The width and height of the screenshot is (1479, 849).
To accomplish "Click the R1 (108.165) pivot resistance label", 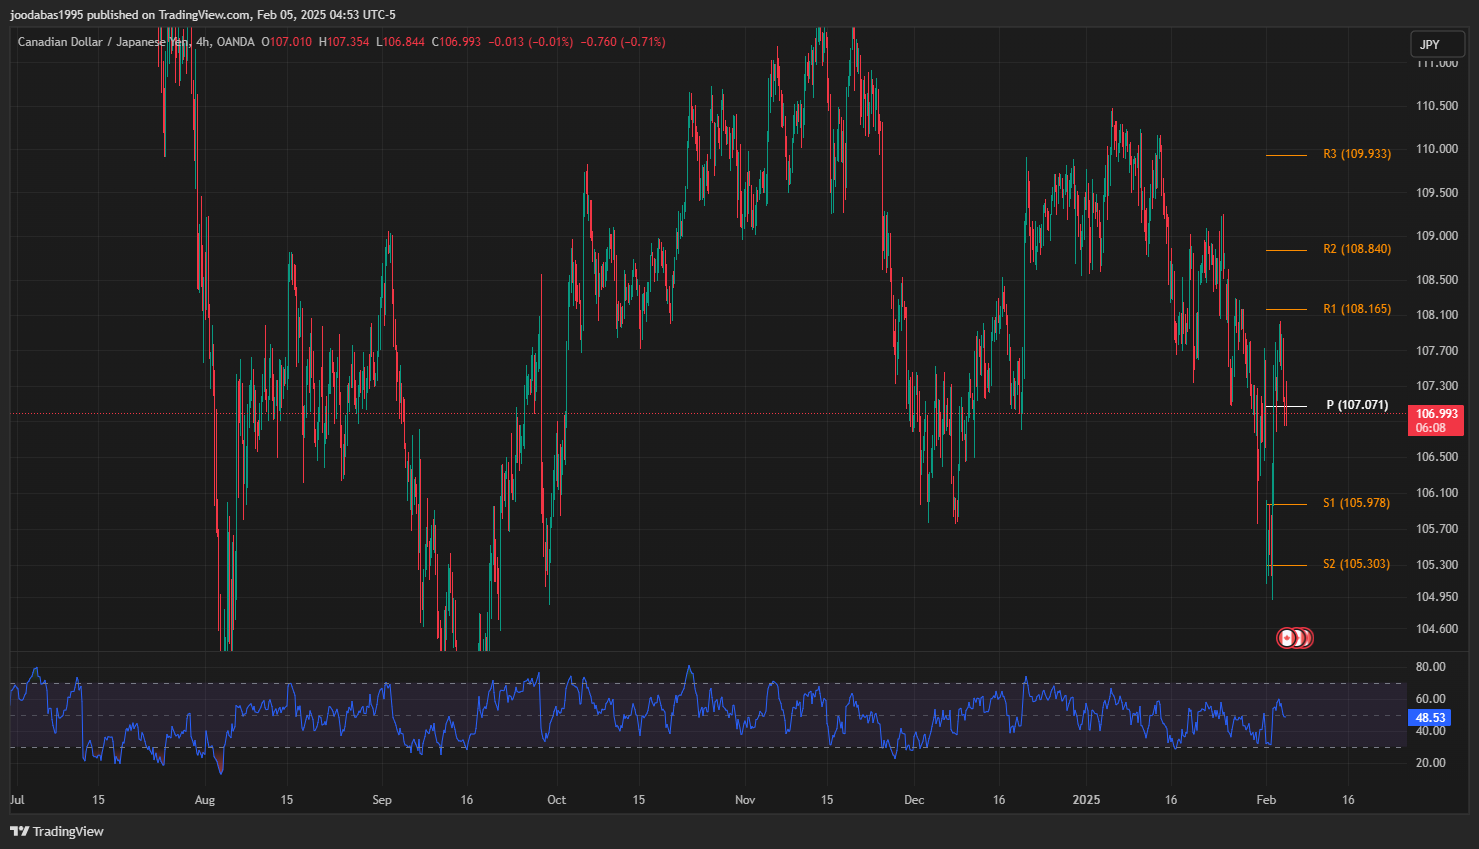I will coord(1356,309).
